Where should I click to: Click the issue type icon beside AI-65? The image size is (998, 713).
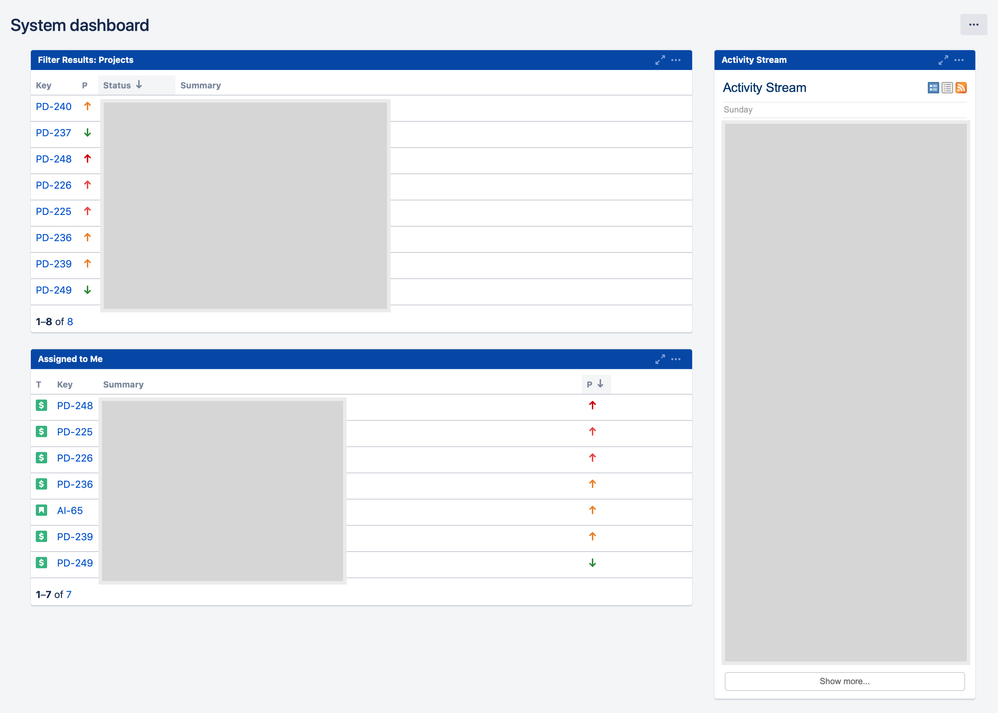point(41,510)
